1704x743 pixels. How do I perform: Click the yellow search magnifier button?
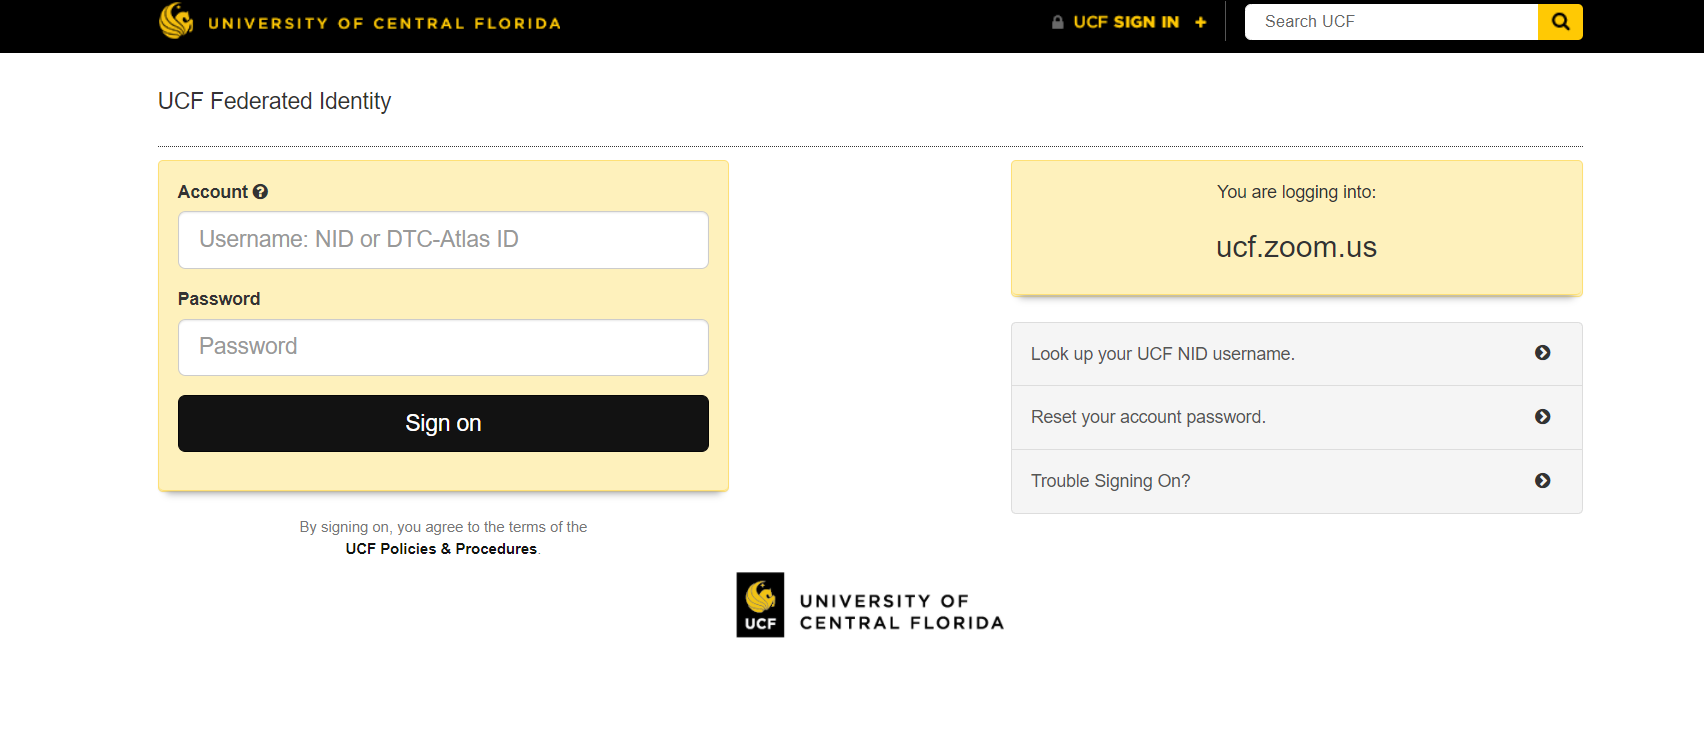[1560, 22]
